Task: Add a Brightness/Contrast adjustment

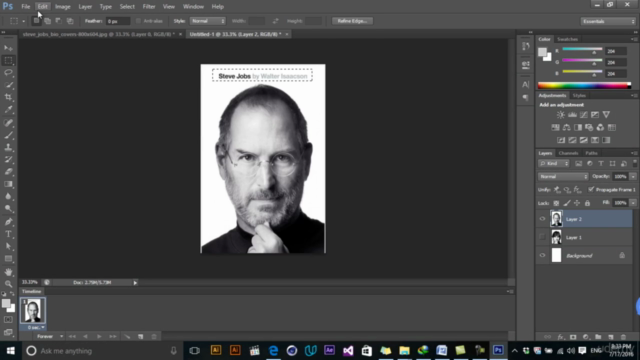Action: click(x=561, y=115)
